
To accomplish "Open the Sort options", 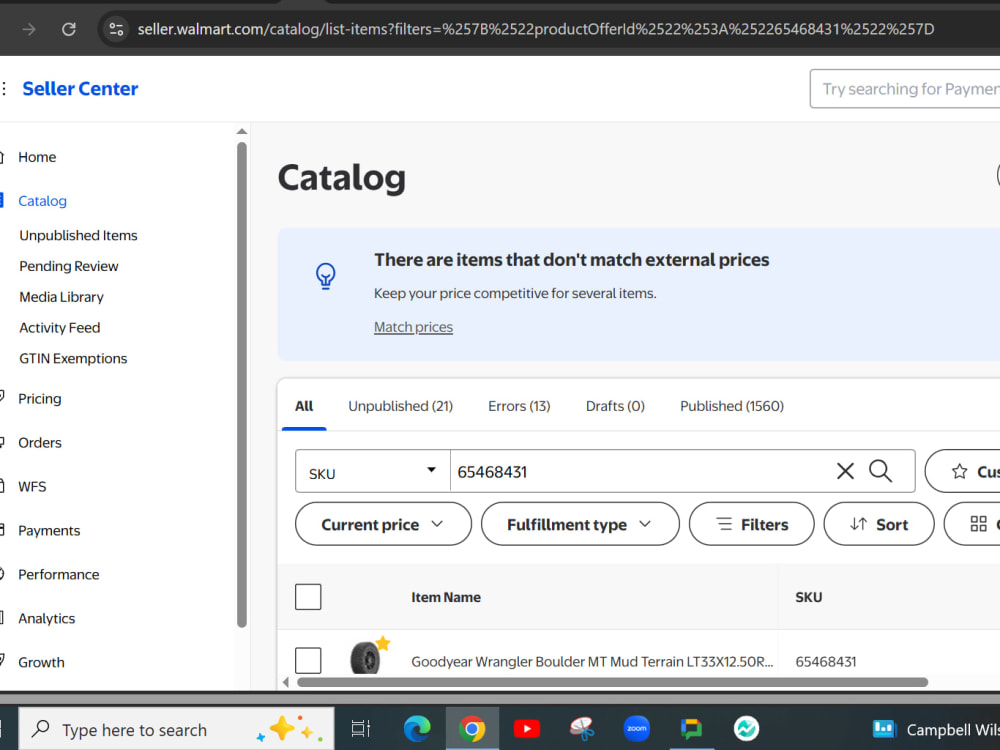I will (879, 524).
